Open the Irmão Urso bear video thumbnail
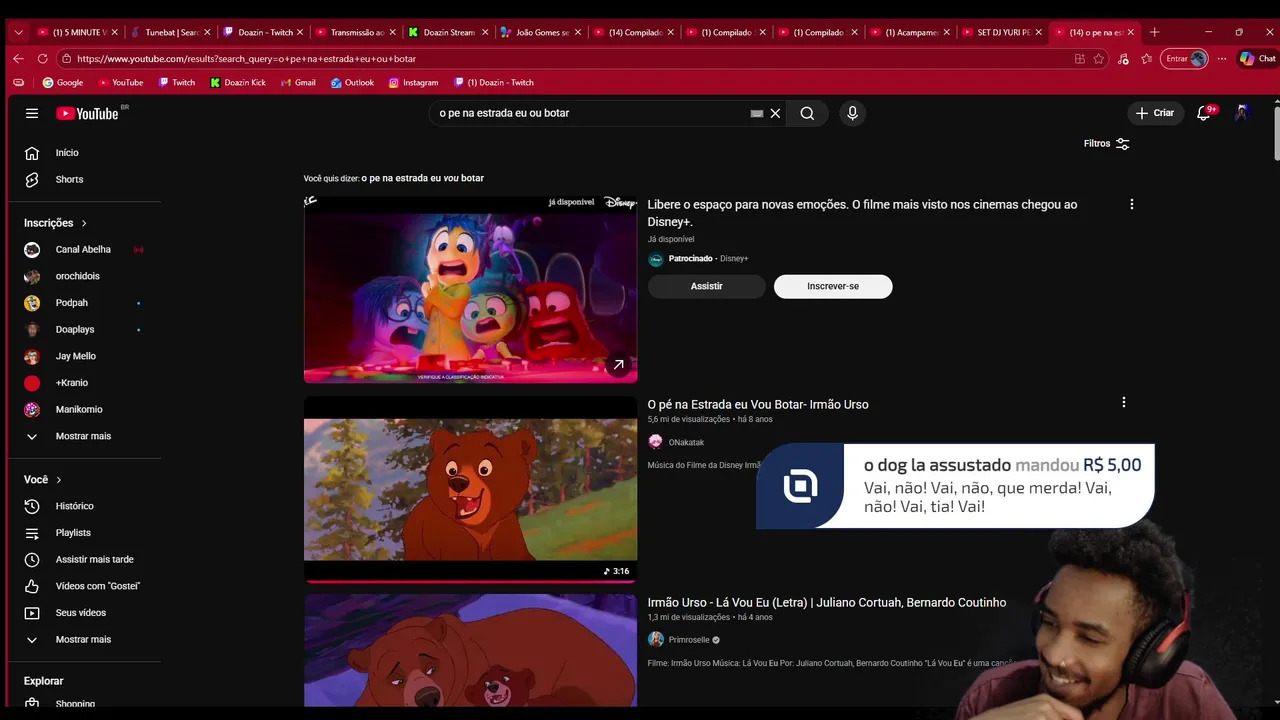Image resolution: width=1280 pixels, height=720 pixels. (x=470, y=489)
